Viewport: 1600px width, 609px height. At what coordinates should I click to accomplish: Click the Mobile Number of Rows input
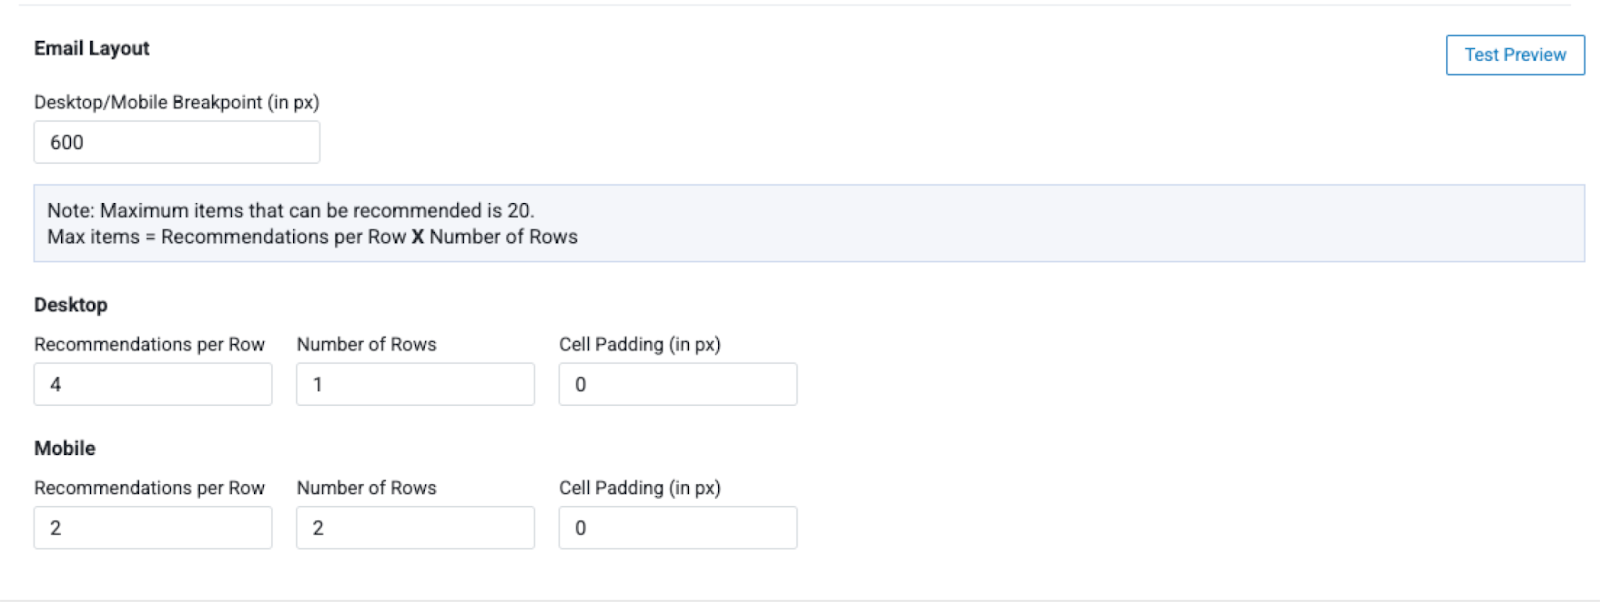tap(415, 528)
